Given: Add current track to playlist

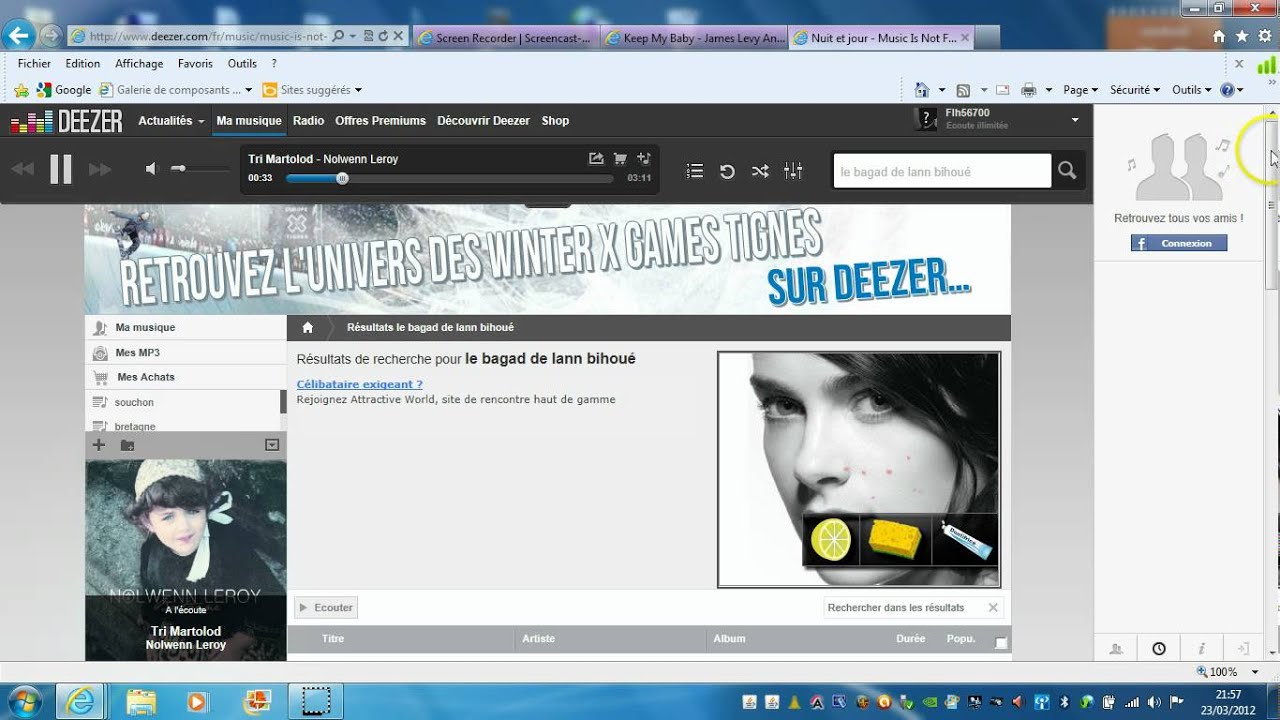Looking at the screenshot, I should point(643,158).
